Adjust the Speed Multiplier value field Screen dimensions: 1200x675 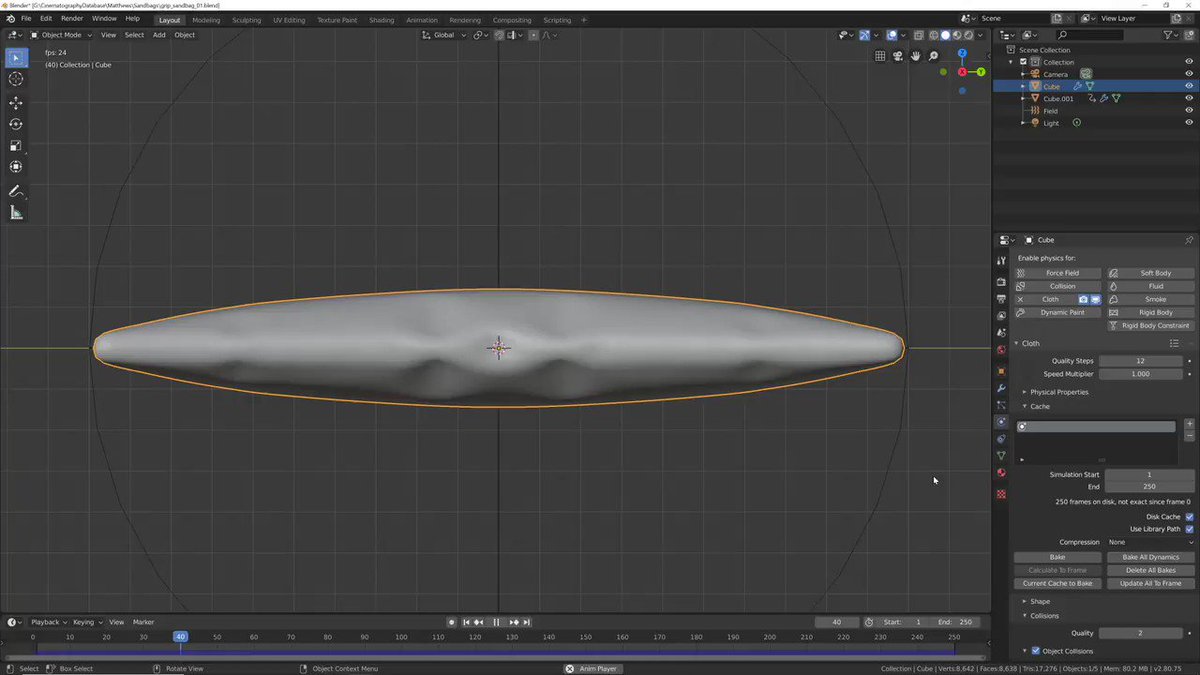1140,374
